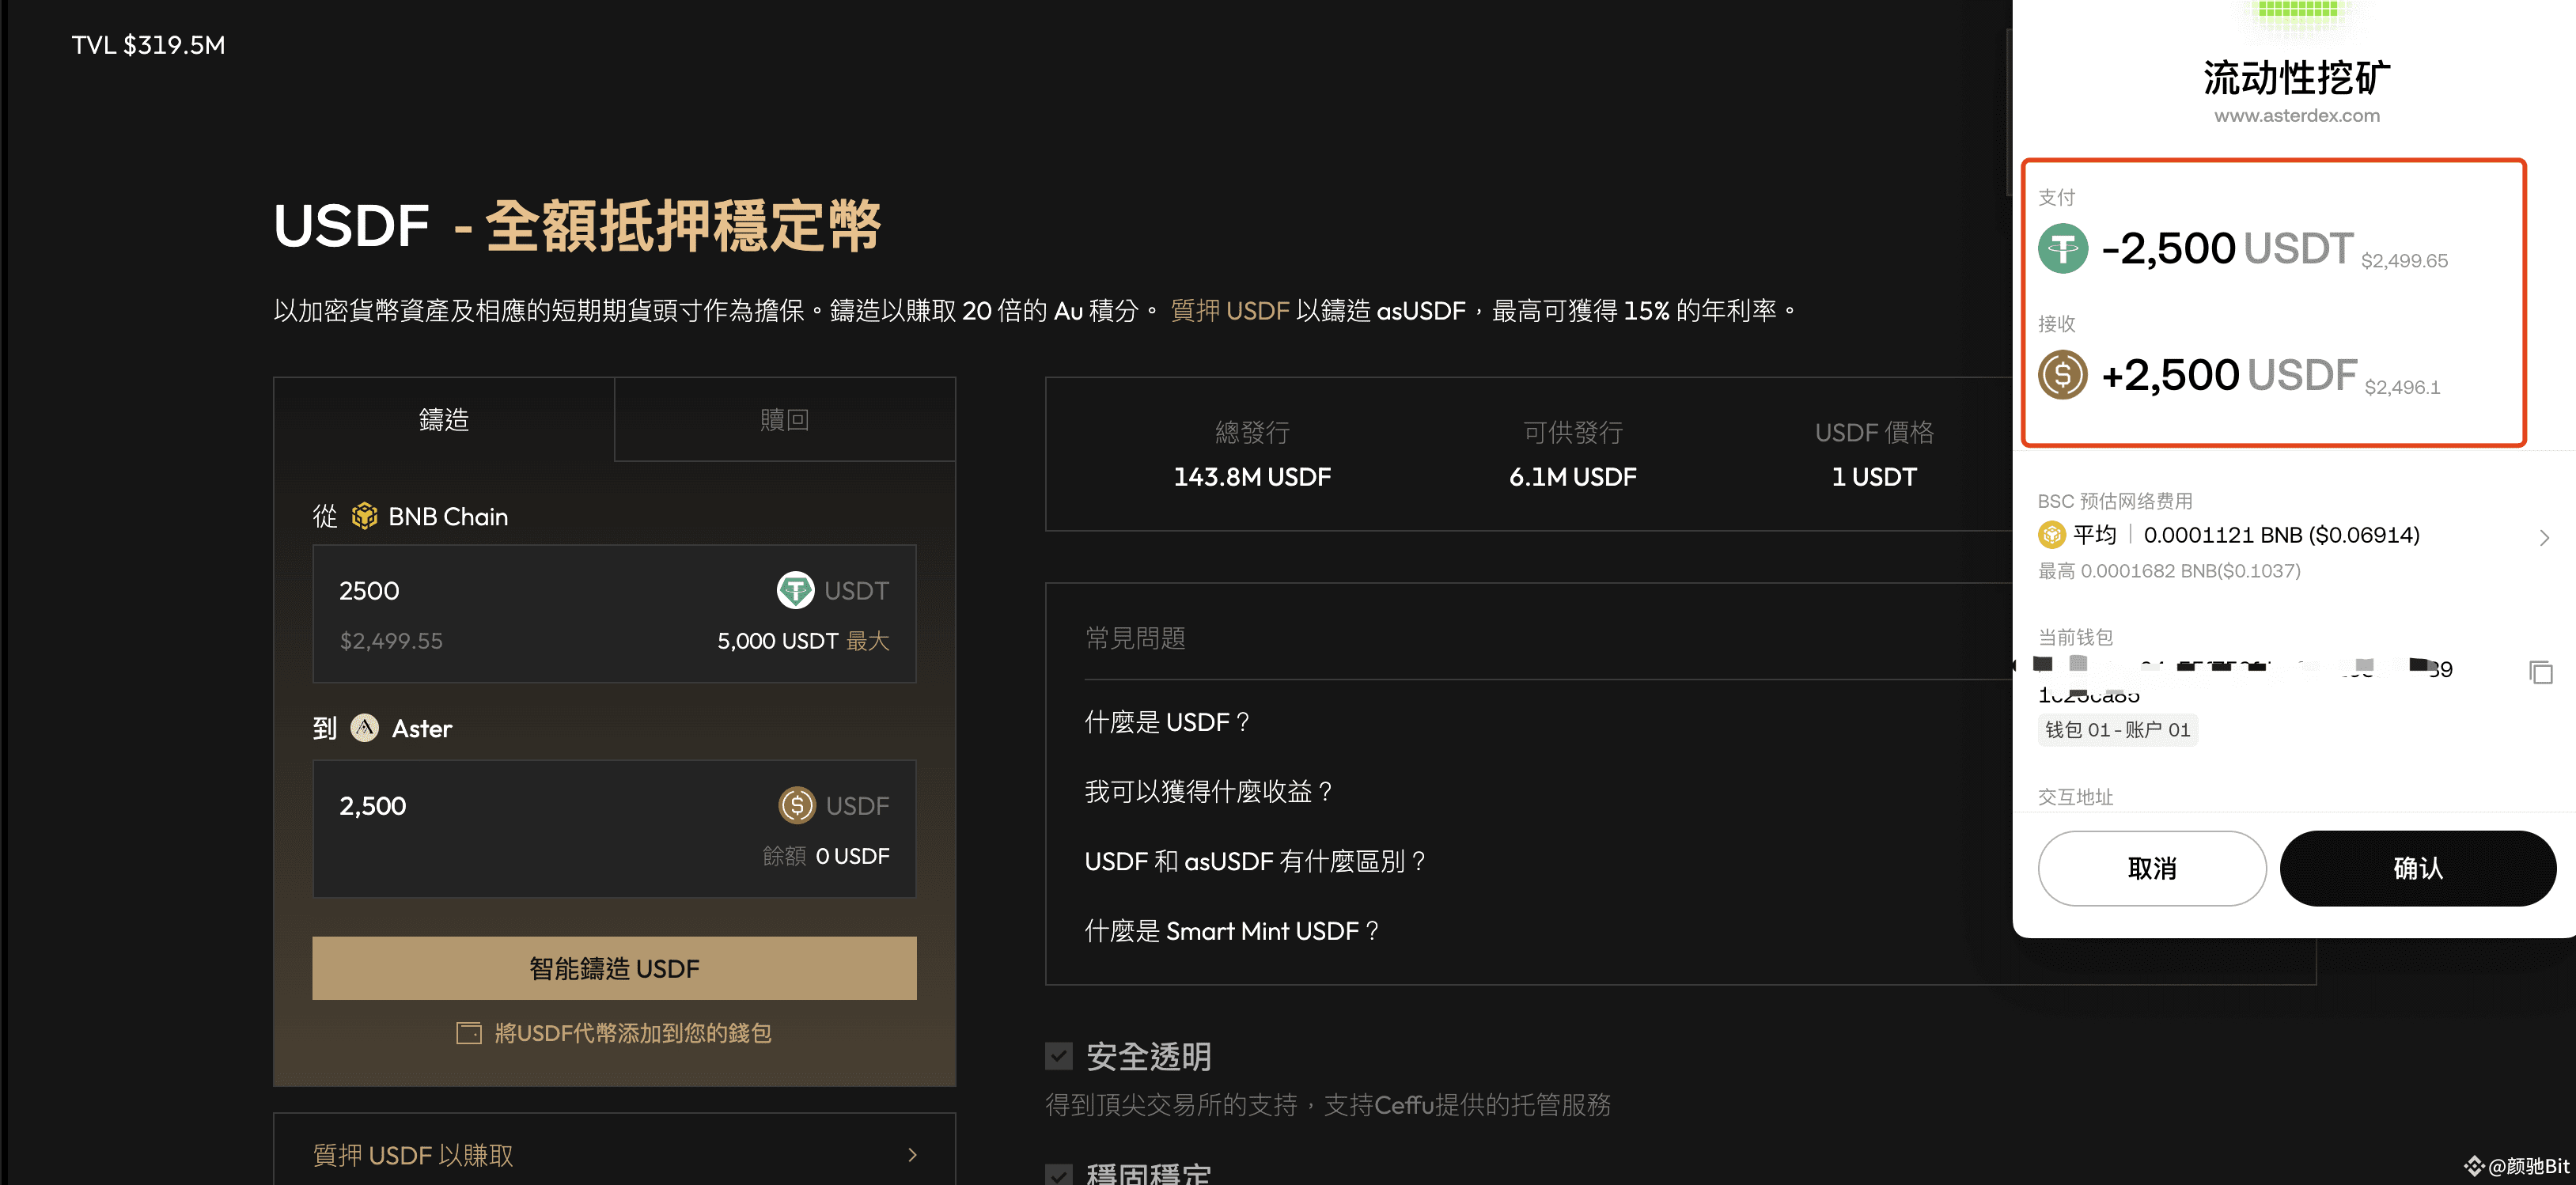The width and height of the screenshot is (2576, 1185).
Task: Click the 質押 USDF link in the description
Action: pyautogui.click(x=1229, y=311)
